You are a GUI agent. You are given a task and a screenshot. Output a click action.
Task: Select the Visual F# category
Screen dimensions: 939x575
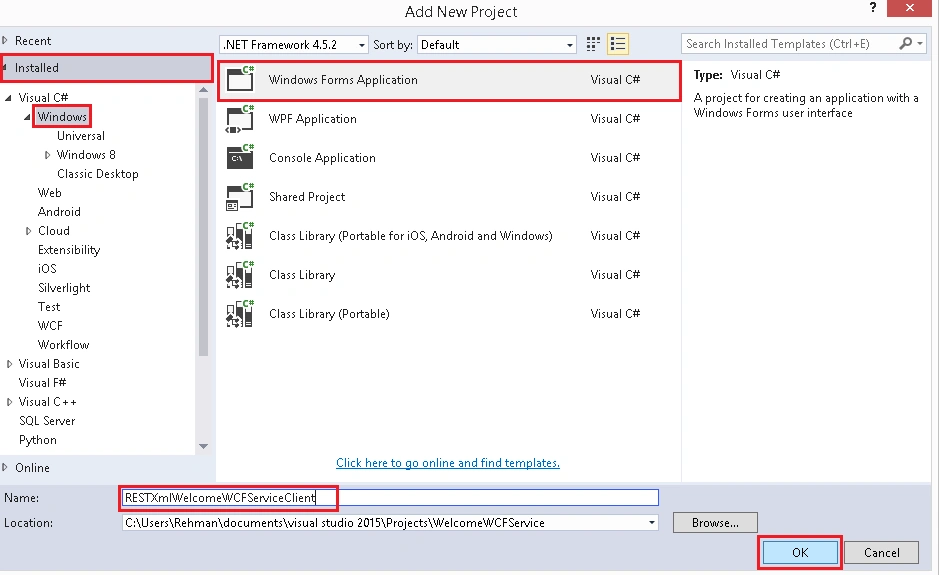tap(43, 383)
